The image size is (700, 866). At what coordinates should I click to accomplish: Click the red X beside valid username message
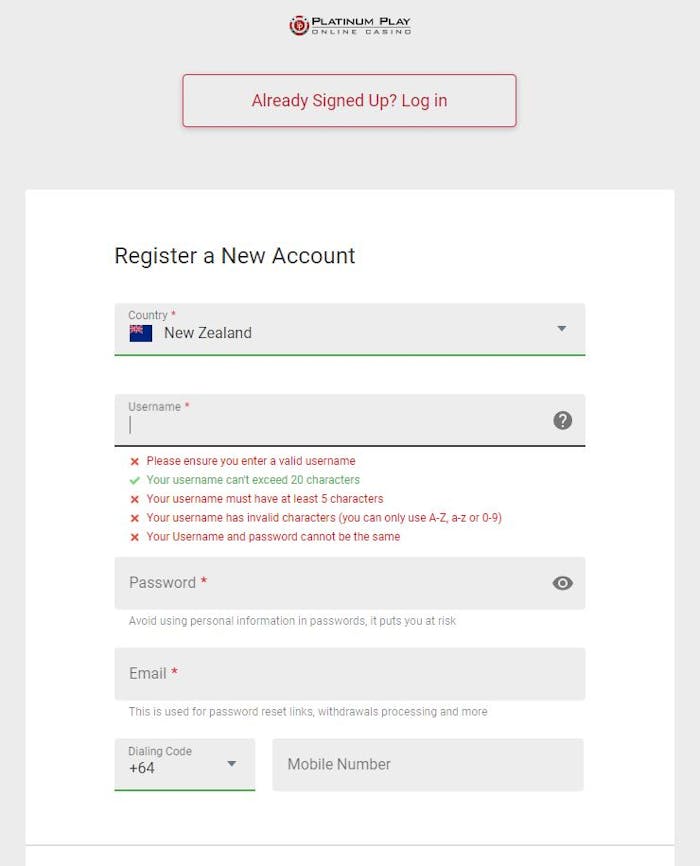[135, 462]
